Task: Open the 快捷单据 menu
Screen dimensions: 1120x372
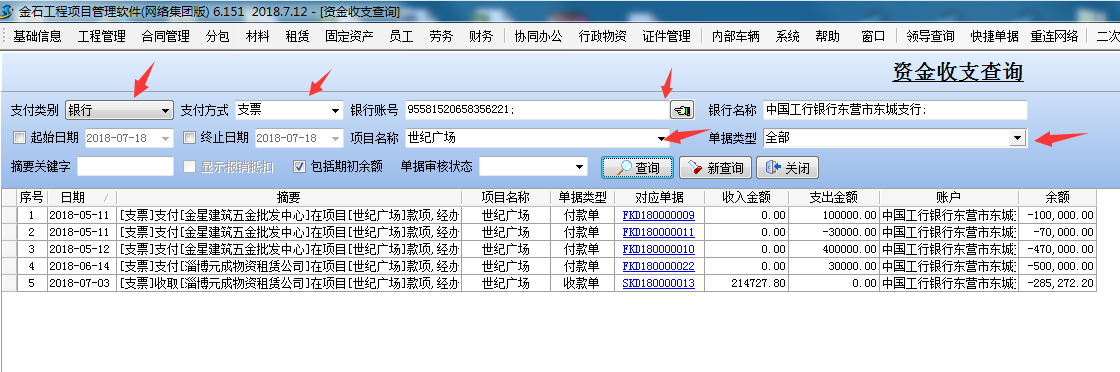Action: (994, 36)
